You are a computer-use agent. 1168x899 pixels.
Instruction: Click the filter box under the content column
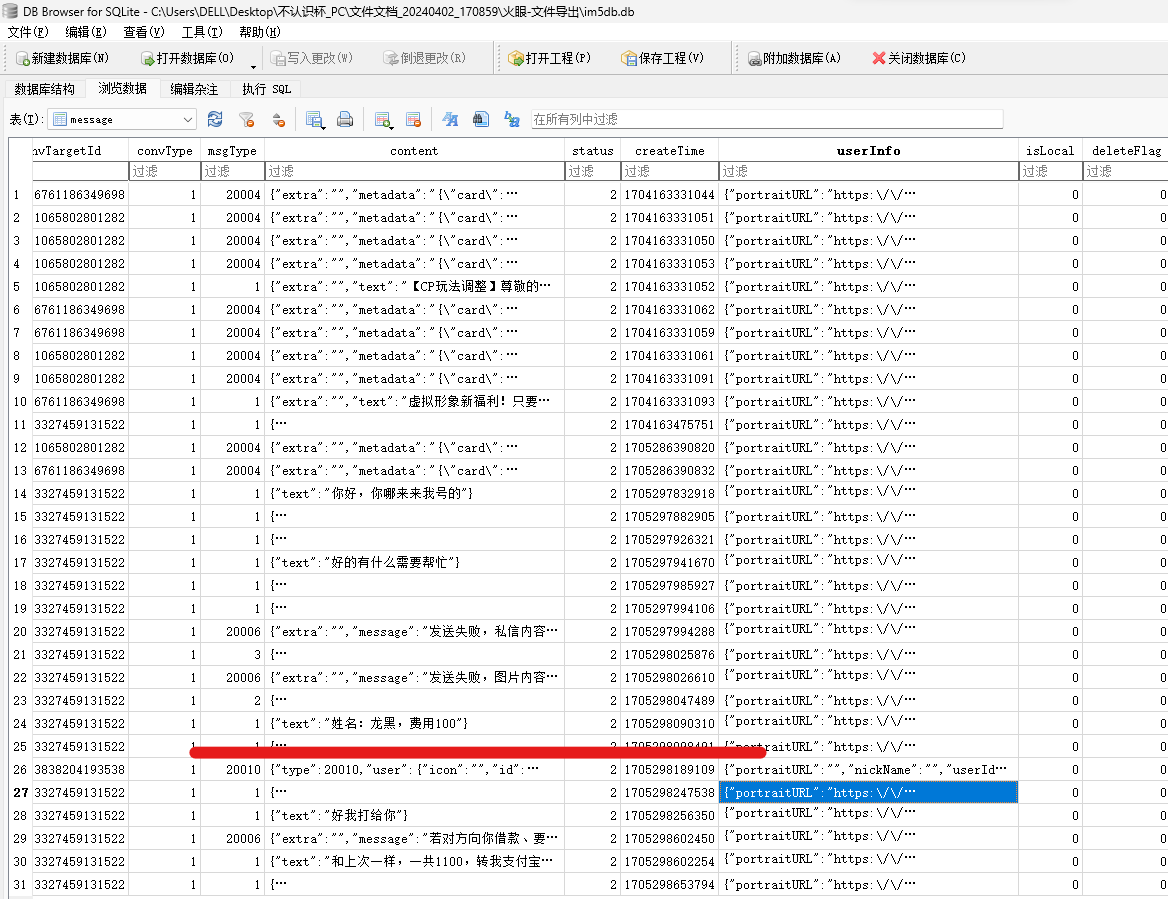(414, 171)
